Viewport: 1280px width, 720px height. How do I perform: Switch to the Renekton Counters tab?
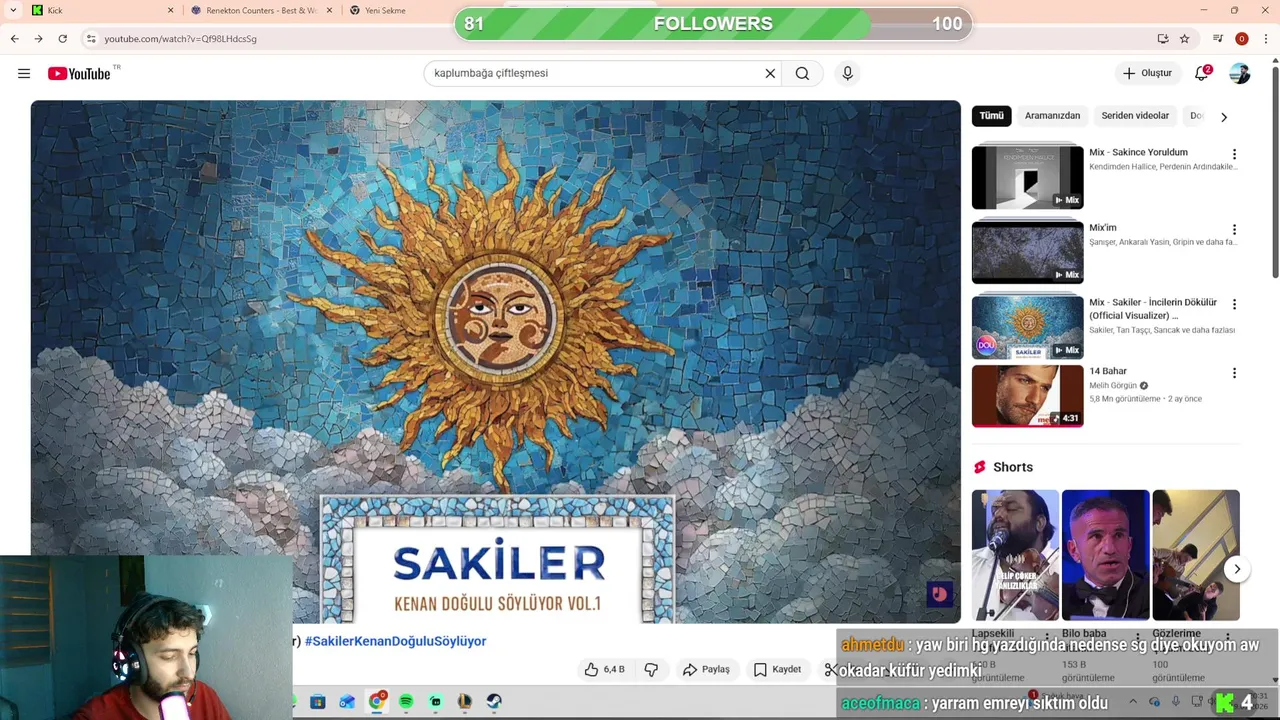262,10
